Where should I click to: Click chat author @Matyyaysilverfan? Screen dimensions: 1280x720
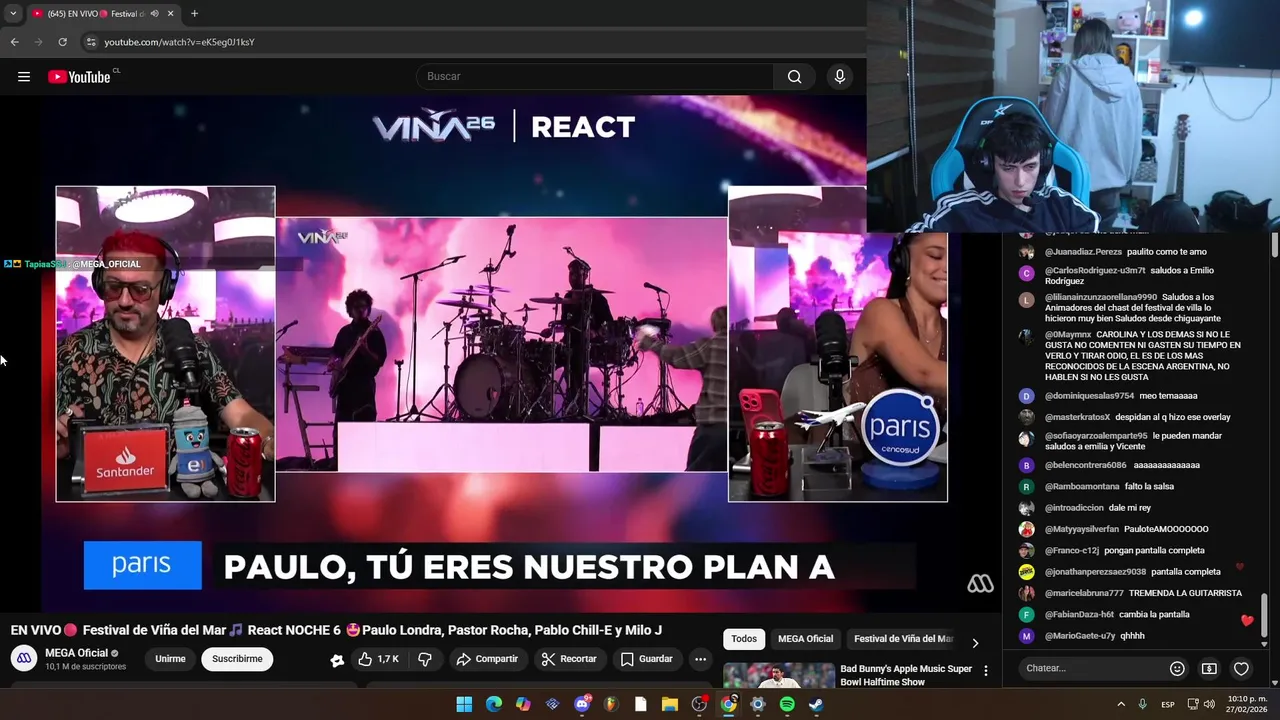1082,529
